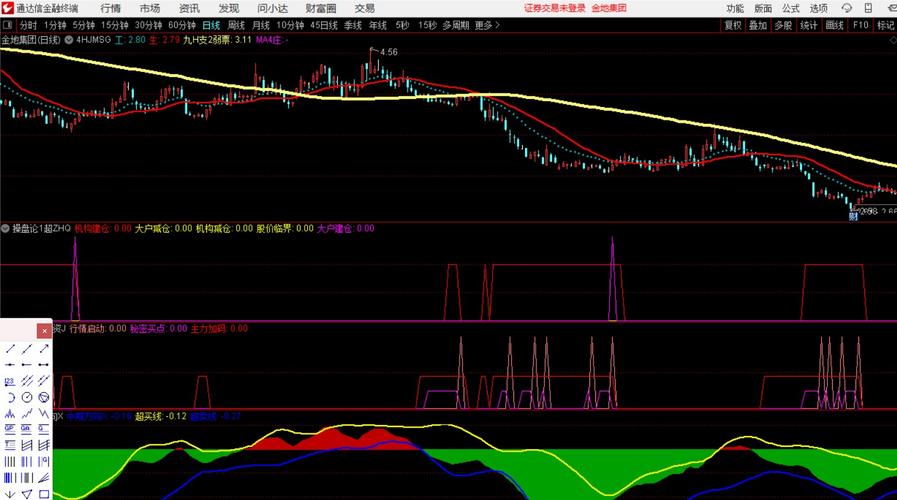Open the 功能 menu
Image resolution: width=897 pixels, height=500 pixels.
[735, 8]
